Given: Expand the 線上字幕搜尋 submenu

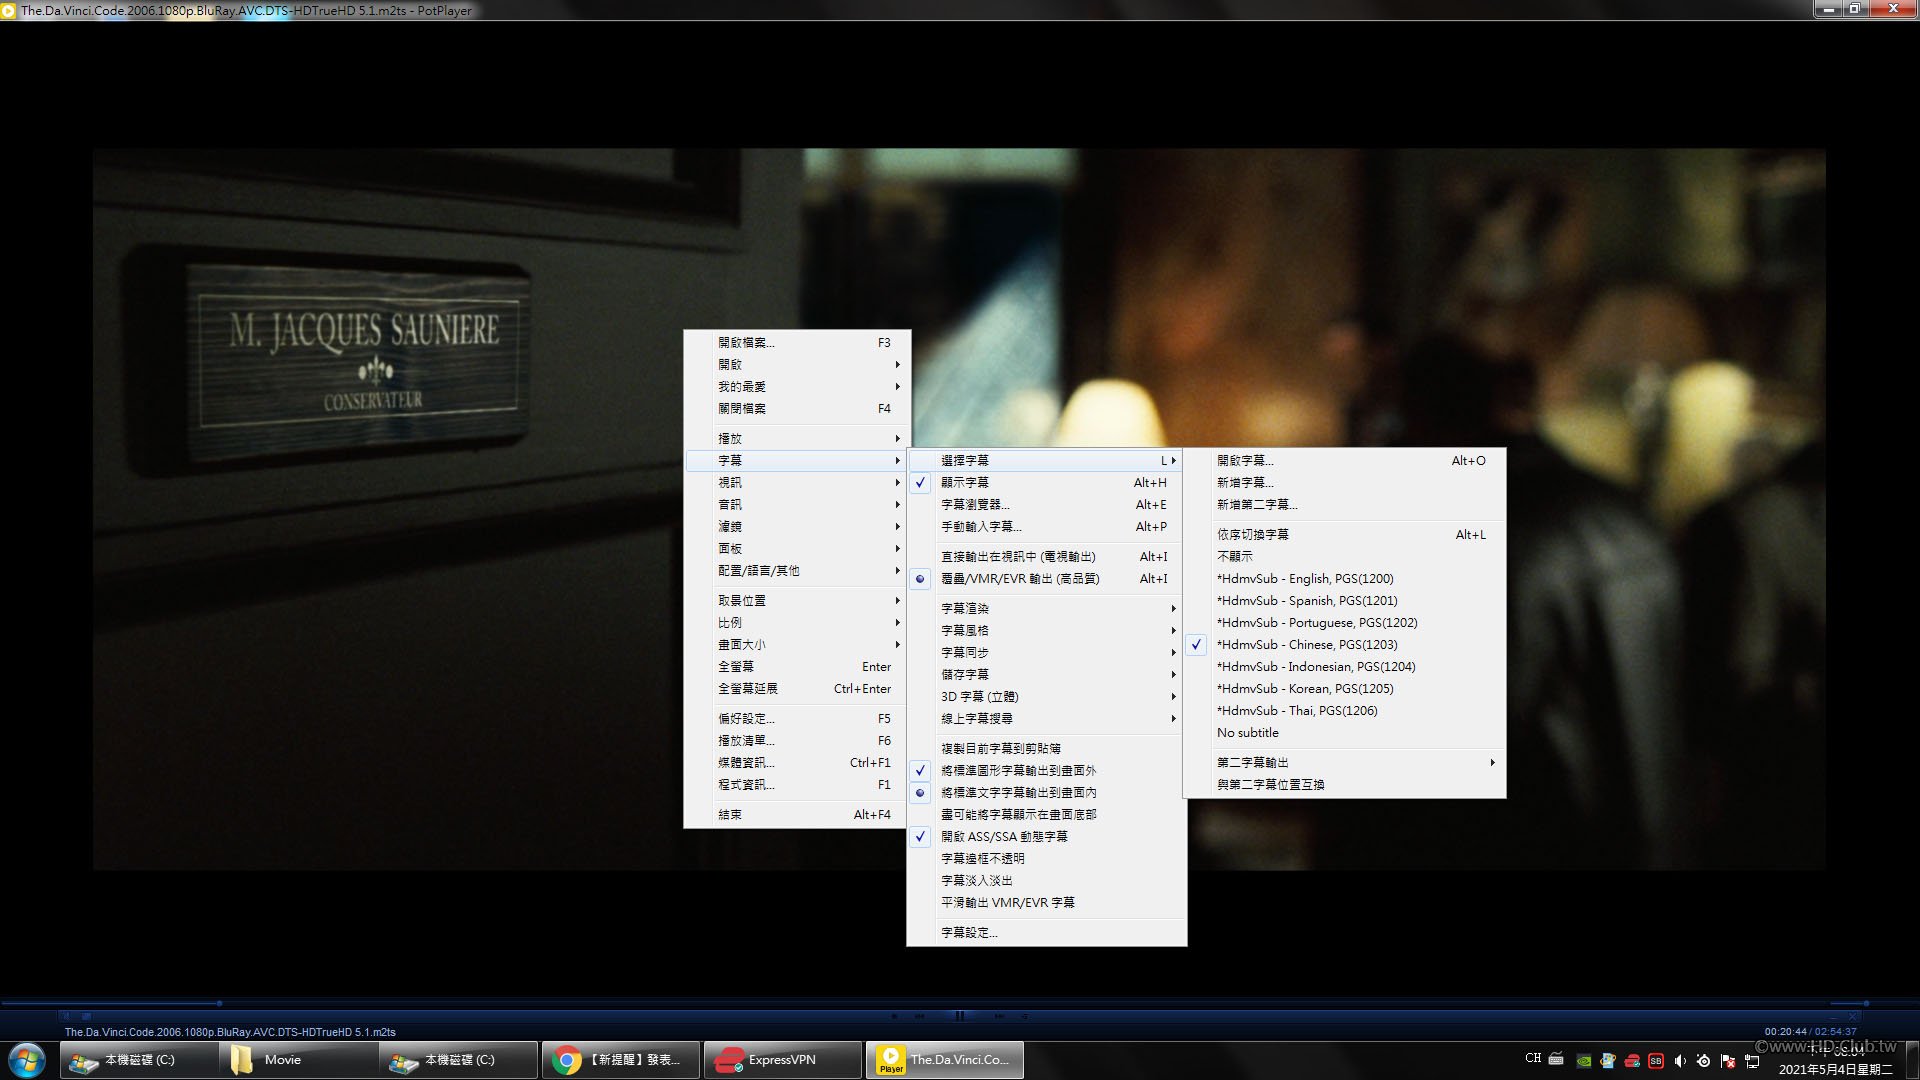Looking at the screenshot, I should pos(1046,719).
